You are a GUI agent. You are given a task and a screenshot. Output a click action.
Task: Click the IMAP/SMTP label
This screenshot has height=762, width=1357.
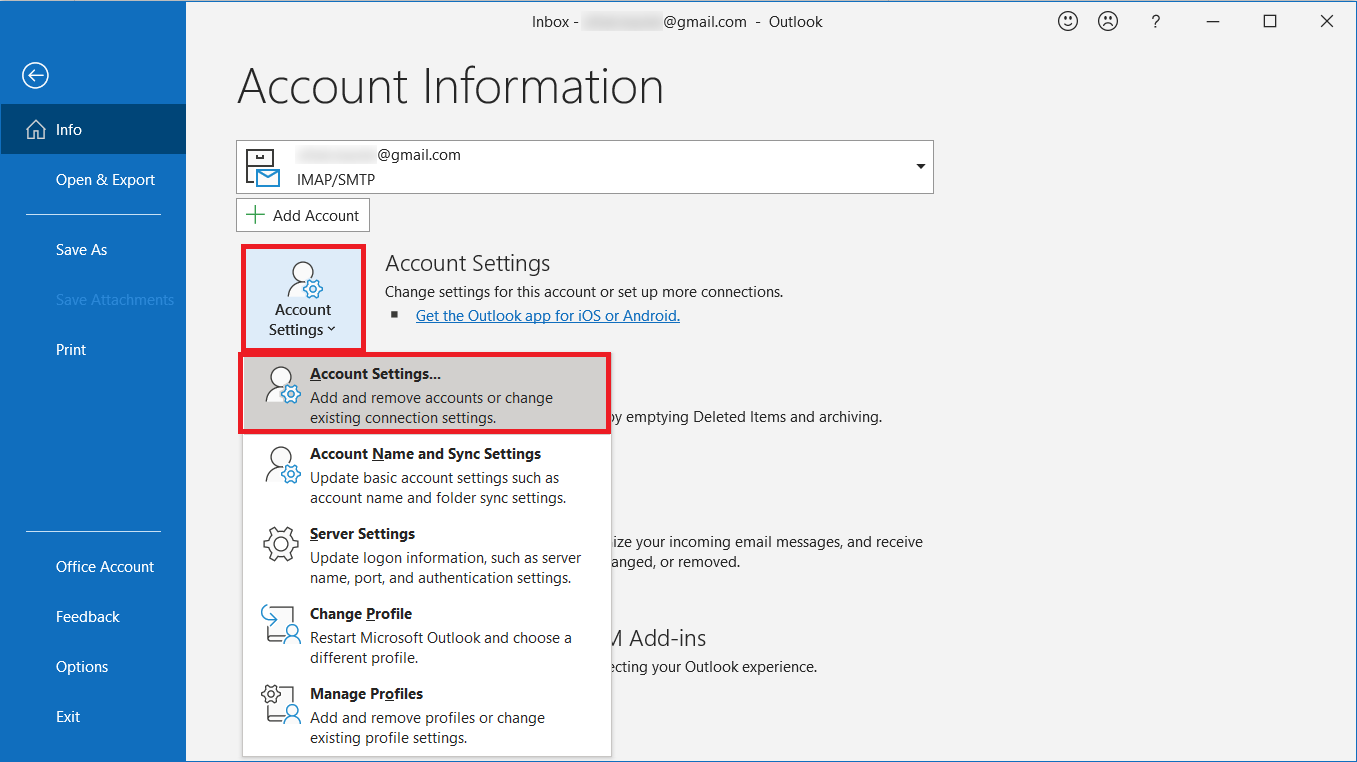pos(336,180)
